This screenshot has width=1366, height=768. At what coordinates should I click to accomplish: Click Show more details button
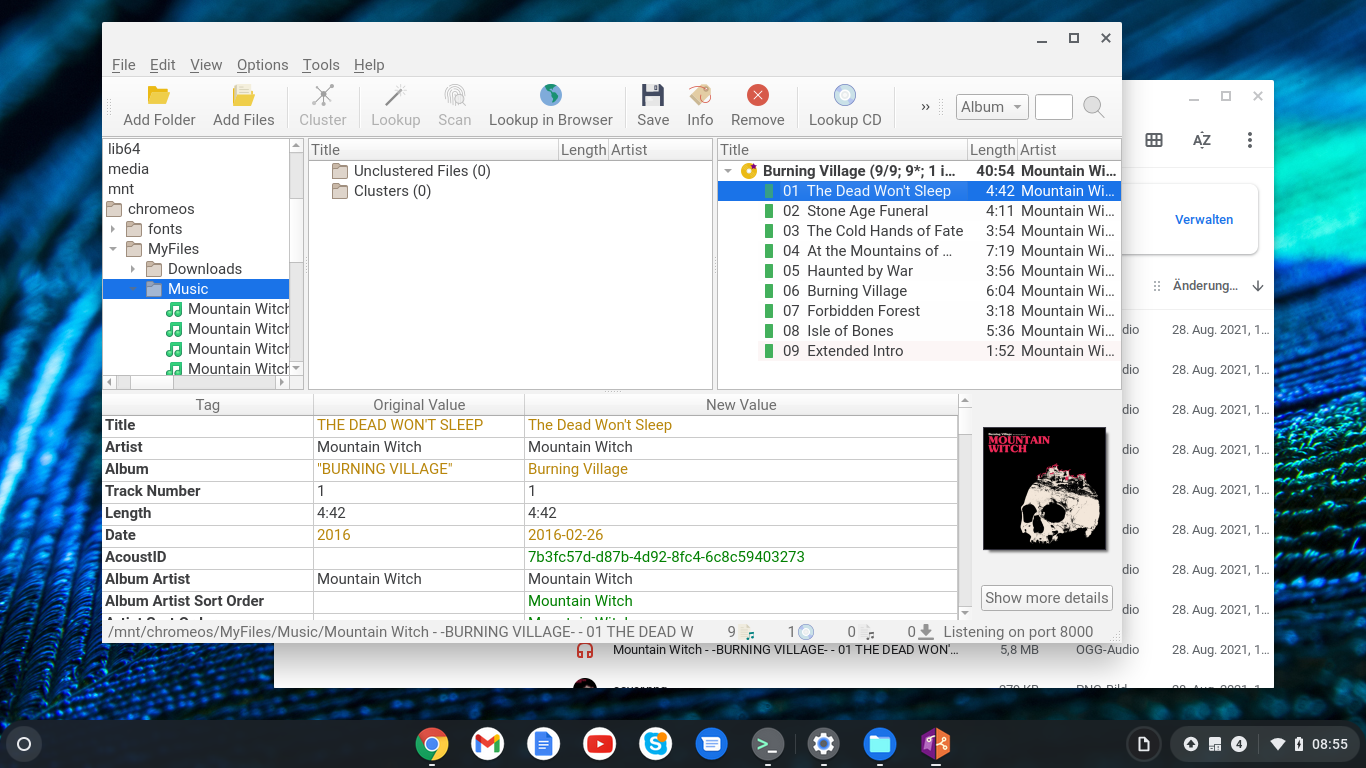[1047, 598]
